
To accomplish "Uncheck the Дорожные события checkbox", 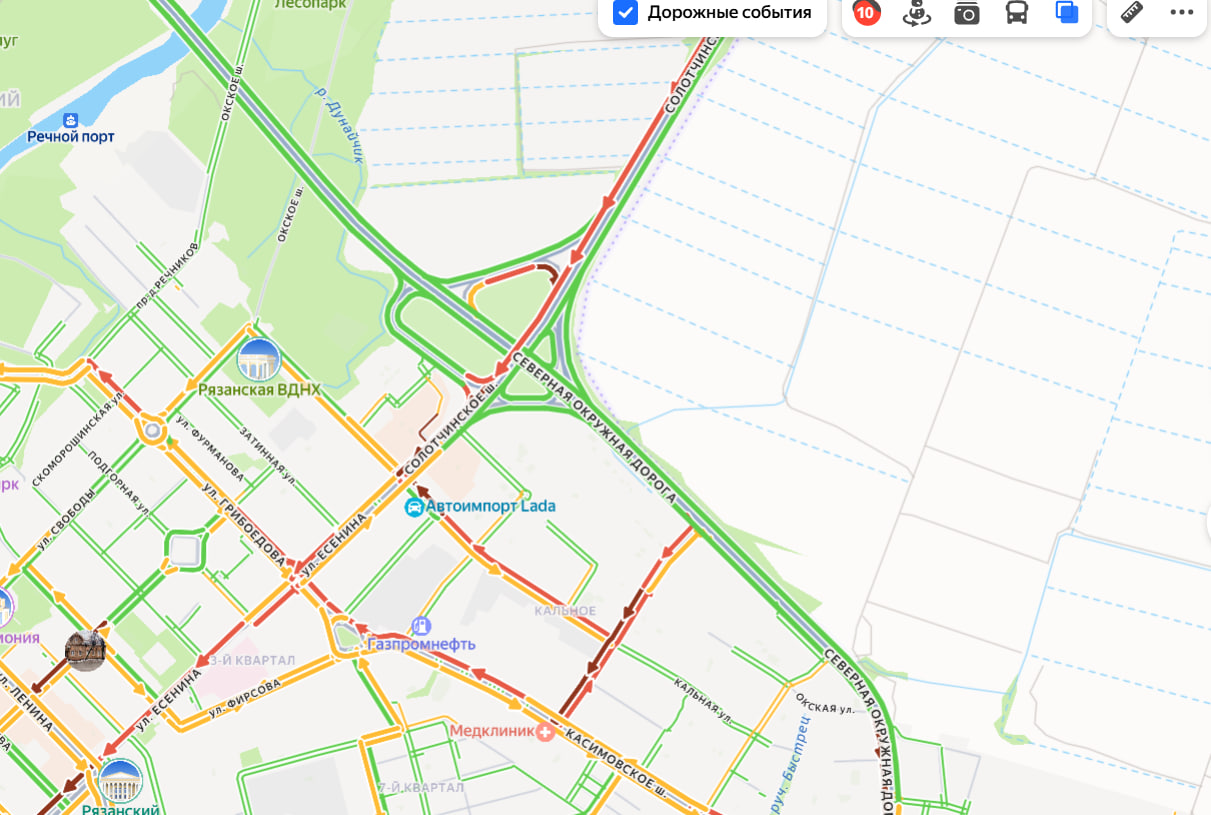I will (x=625, y=13).
